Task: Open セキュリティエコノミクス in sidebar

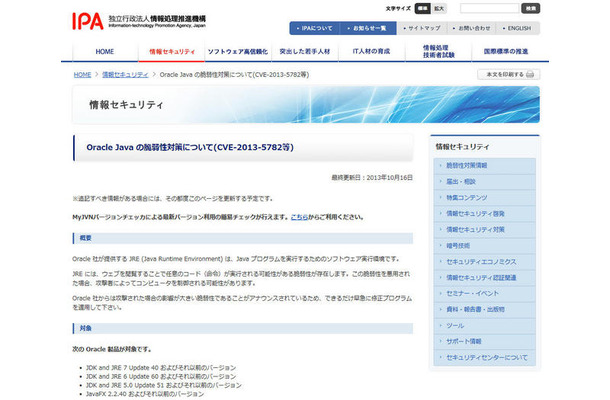Action: point(484,261)
